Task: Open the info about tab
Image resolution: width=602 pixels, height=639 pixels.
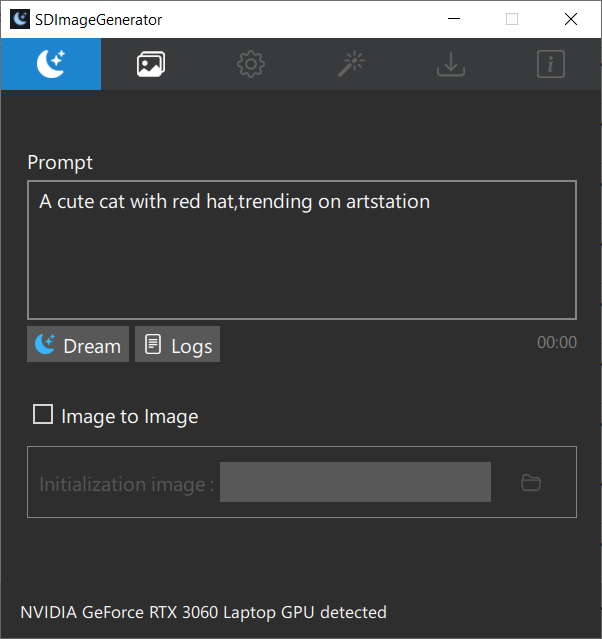Action: [551, 64]
